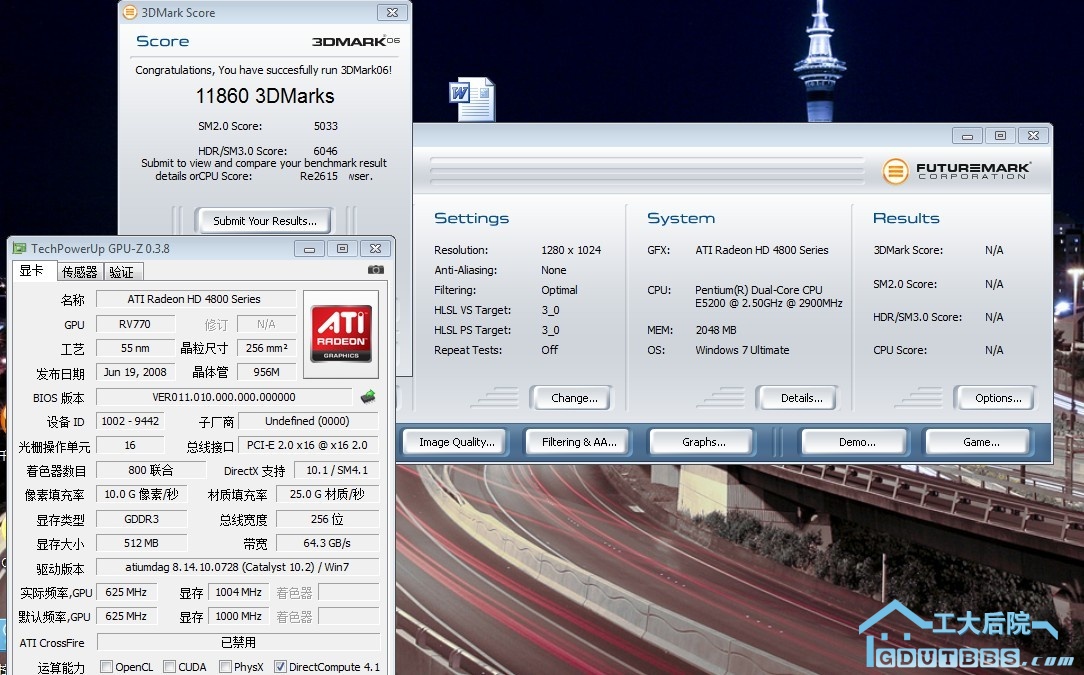Click the RV770 GPU field

point(136,324)
